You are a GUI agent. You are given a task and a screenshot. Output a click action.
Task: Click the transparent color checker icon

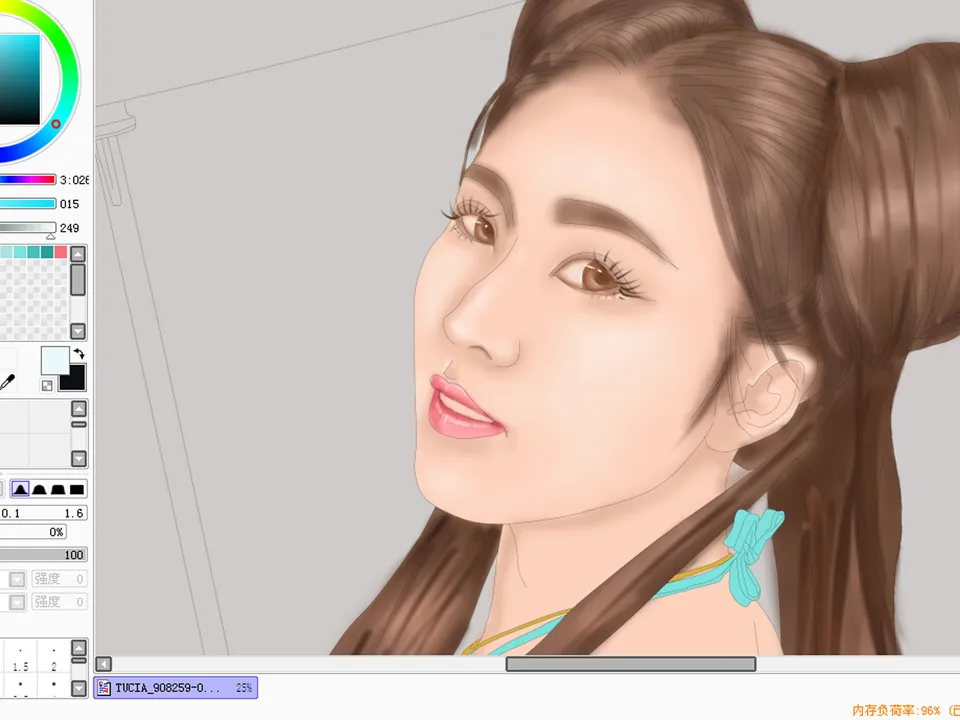pyautogui.click(x=47, y=385)
